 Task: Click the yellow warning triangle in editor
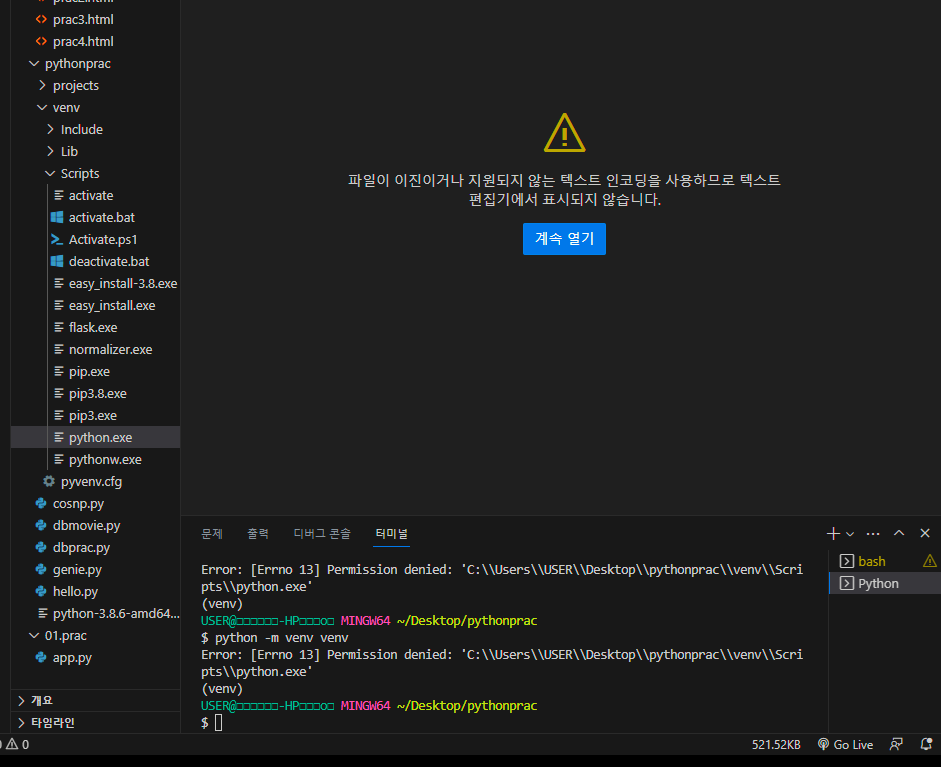click(564, 133)
